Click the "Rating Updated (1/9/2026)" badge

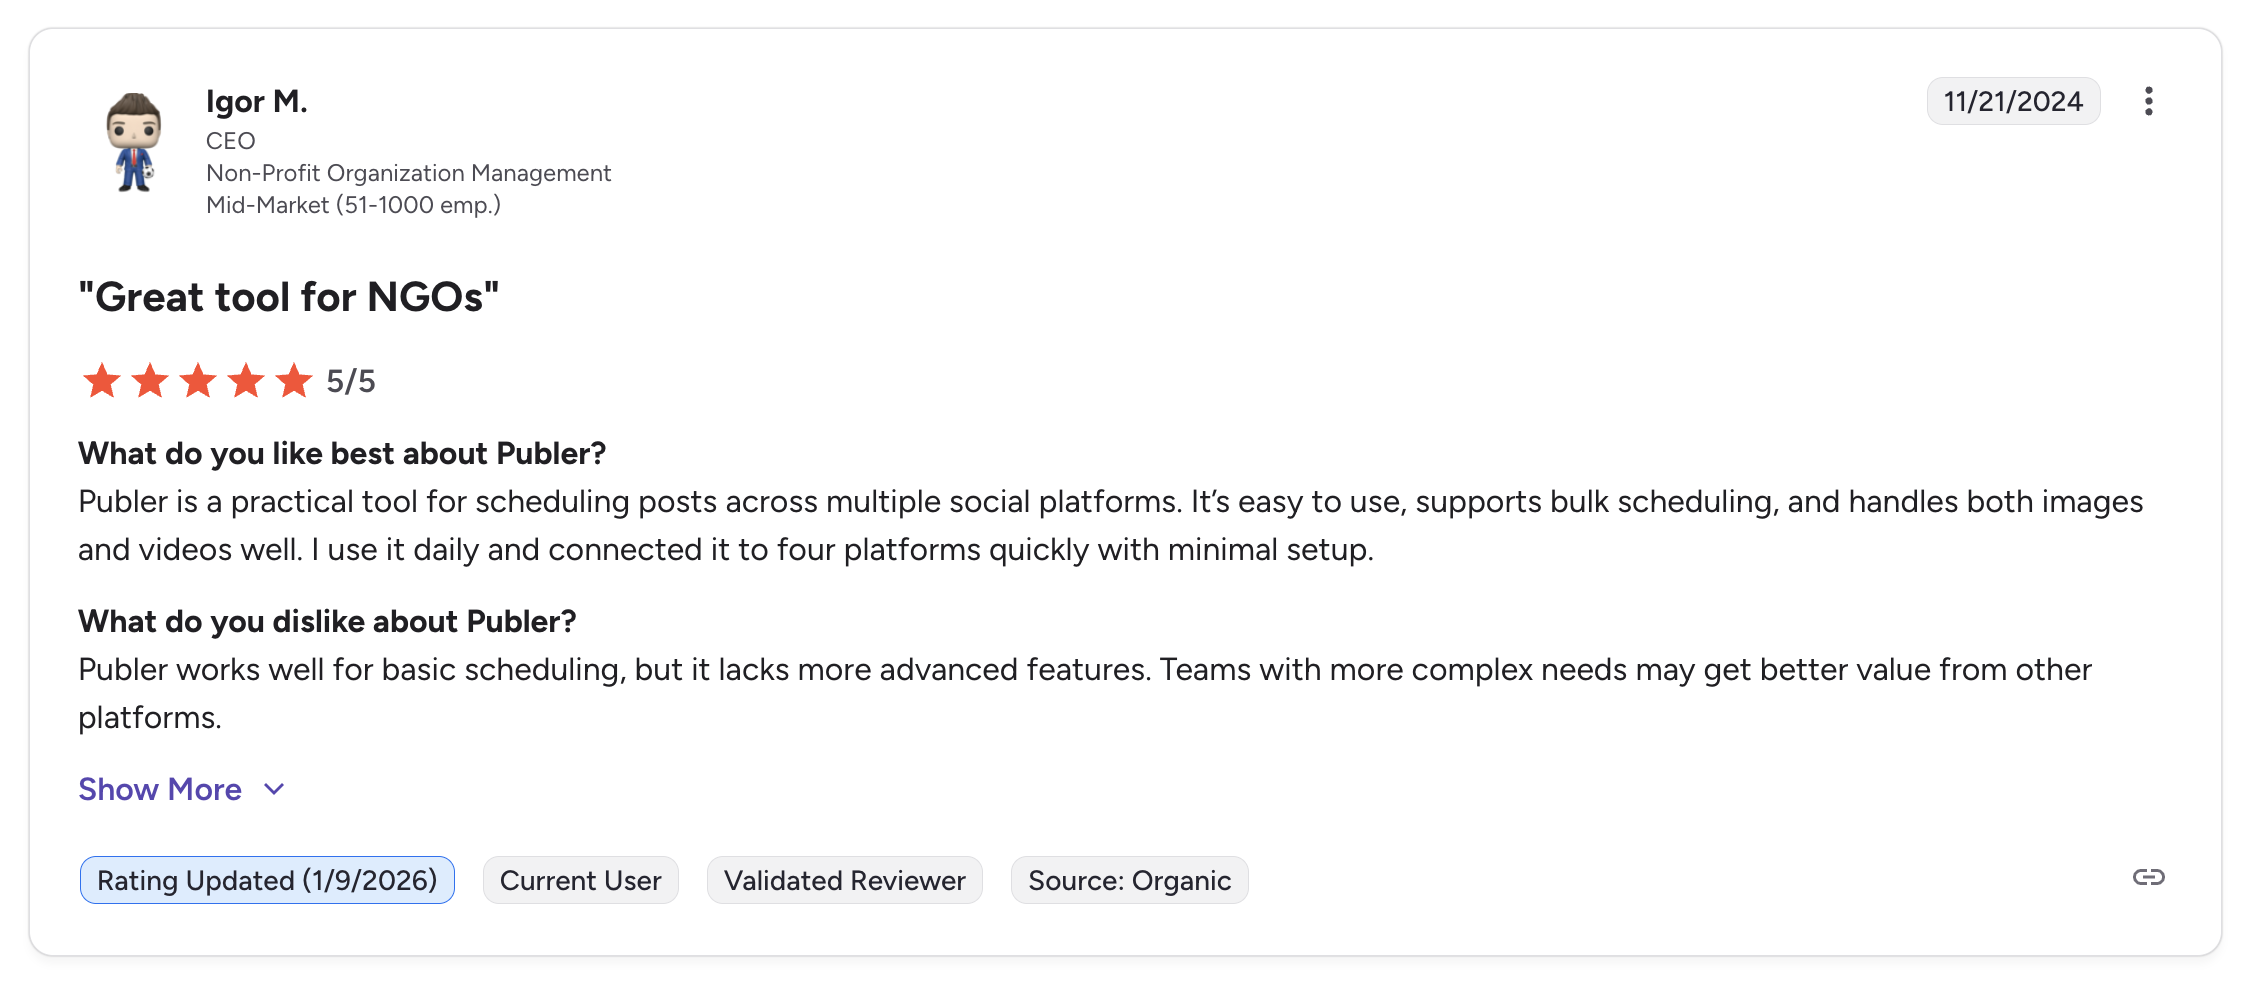(x=266, y=879)
